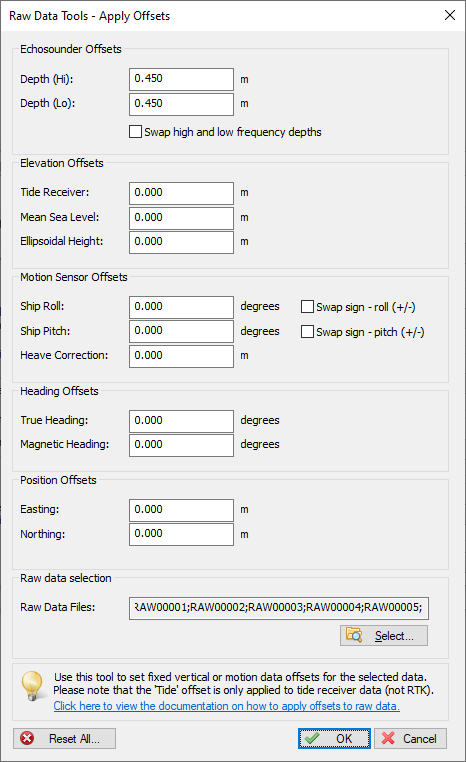
Task: Click the Ellipsoidal Height input field
Action: pyautogui.click(x=181, y=242)
